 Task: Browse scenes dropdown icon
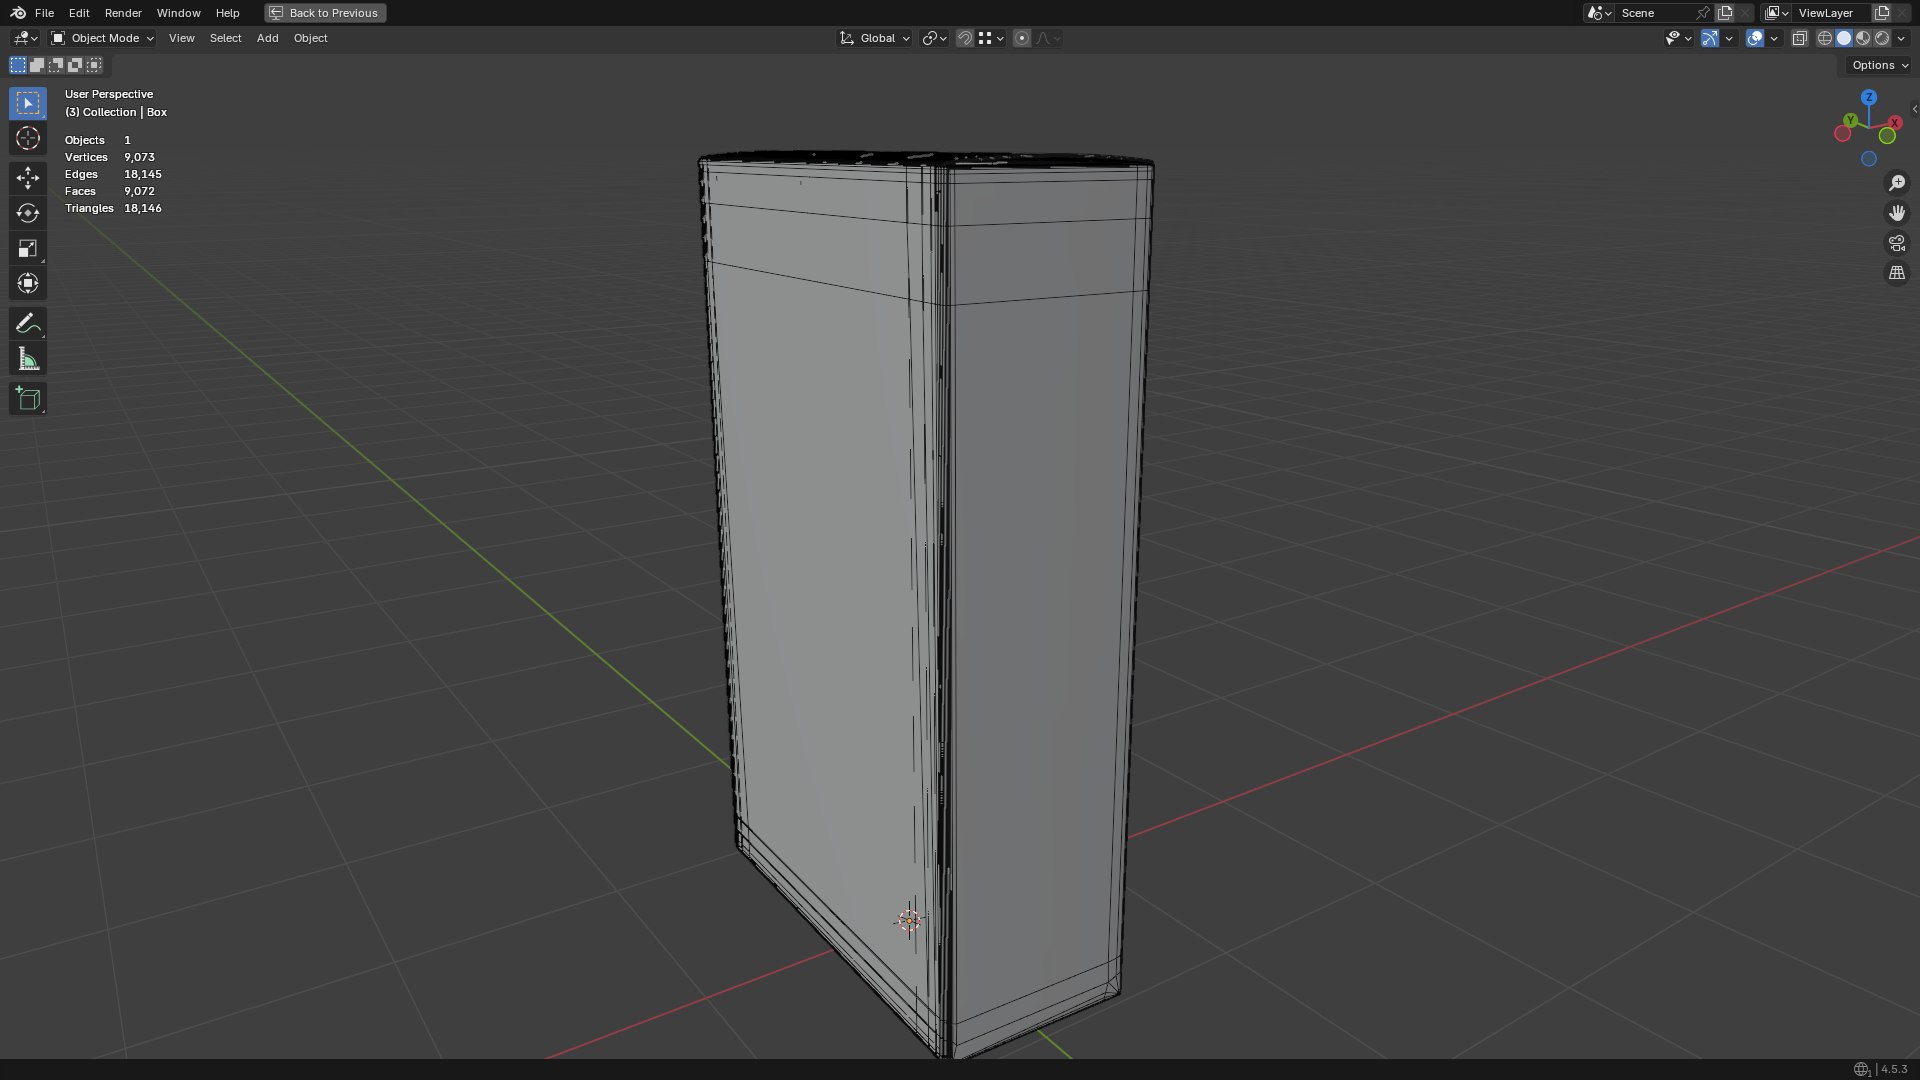1598,13
